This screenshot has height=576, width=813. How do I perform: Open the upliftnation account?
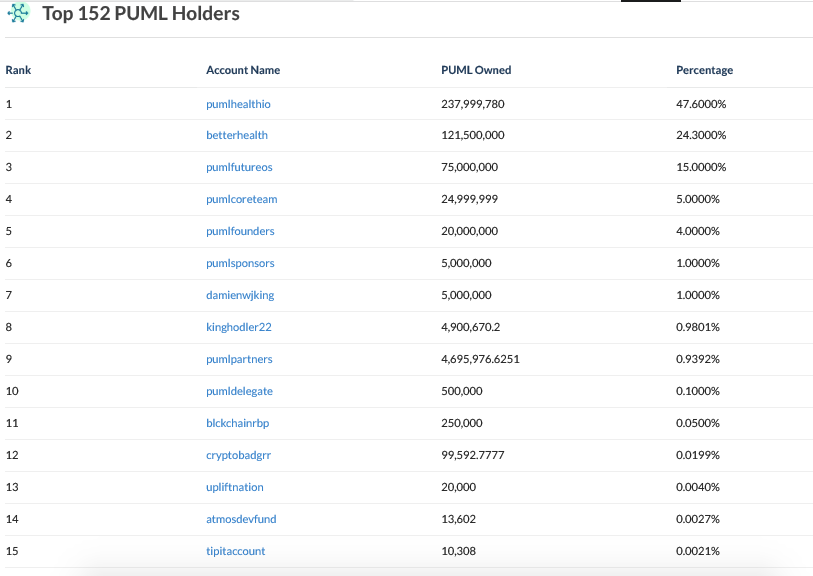tap(234, 487)
